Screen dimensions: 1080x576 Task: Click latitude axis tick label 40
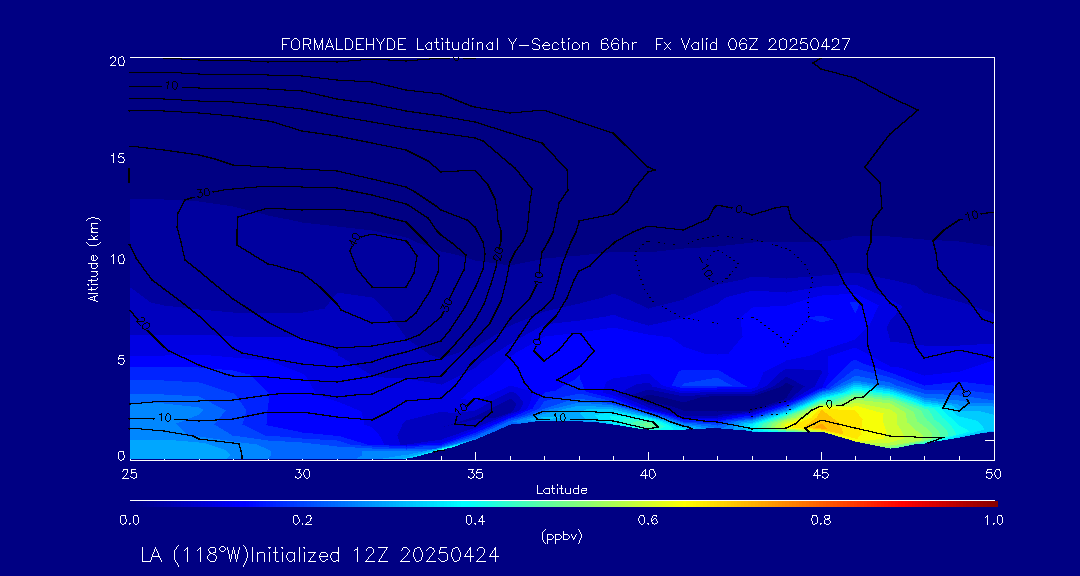pyautogui.click(x=648, y=474)
